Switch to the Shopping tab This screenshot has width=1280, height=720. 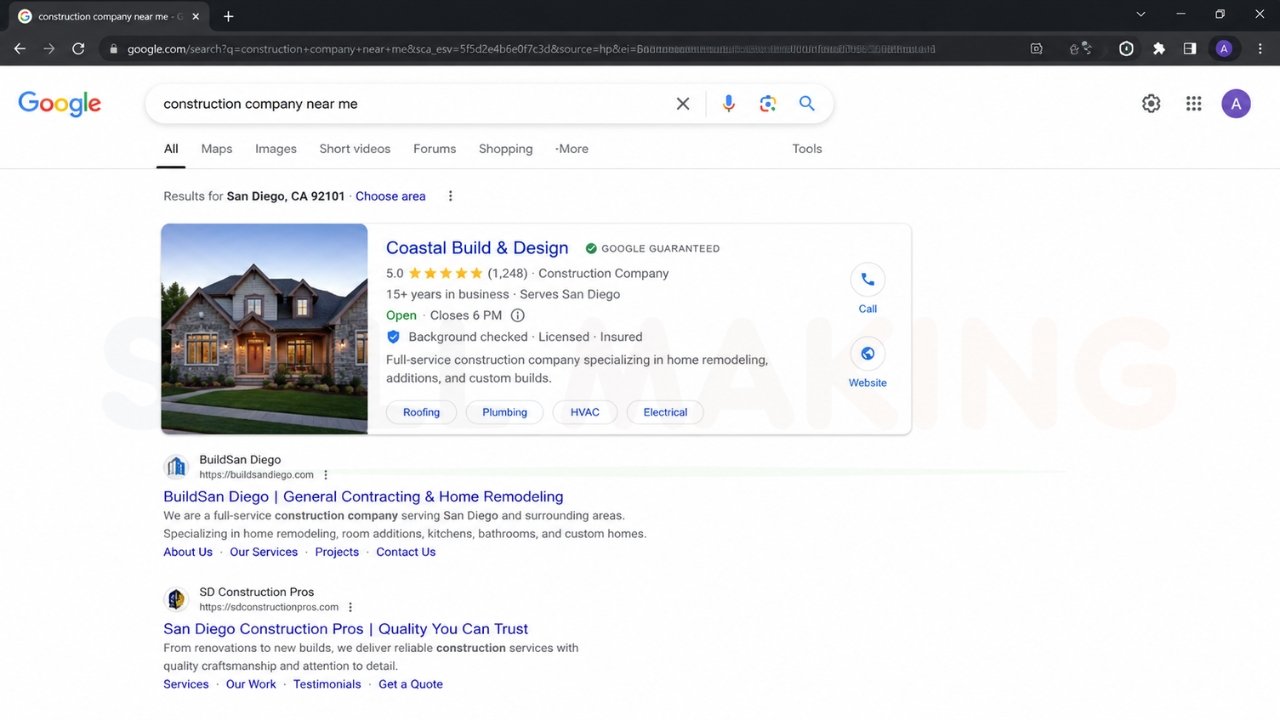[505, 149]
